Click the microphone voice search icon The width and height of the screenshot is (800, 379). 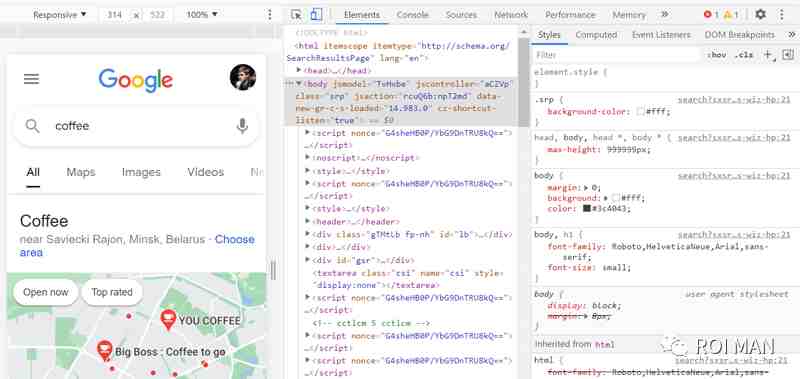[x=242, y=126]
